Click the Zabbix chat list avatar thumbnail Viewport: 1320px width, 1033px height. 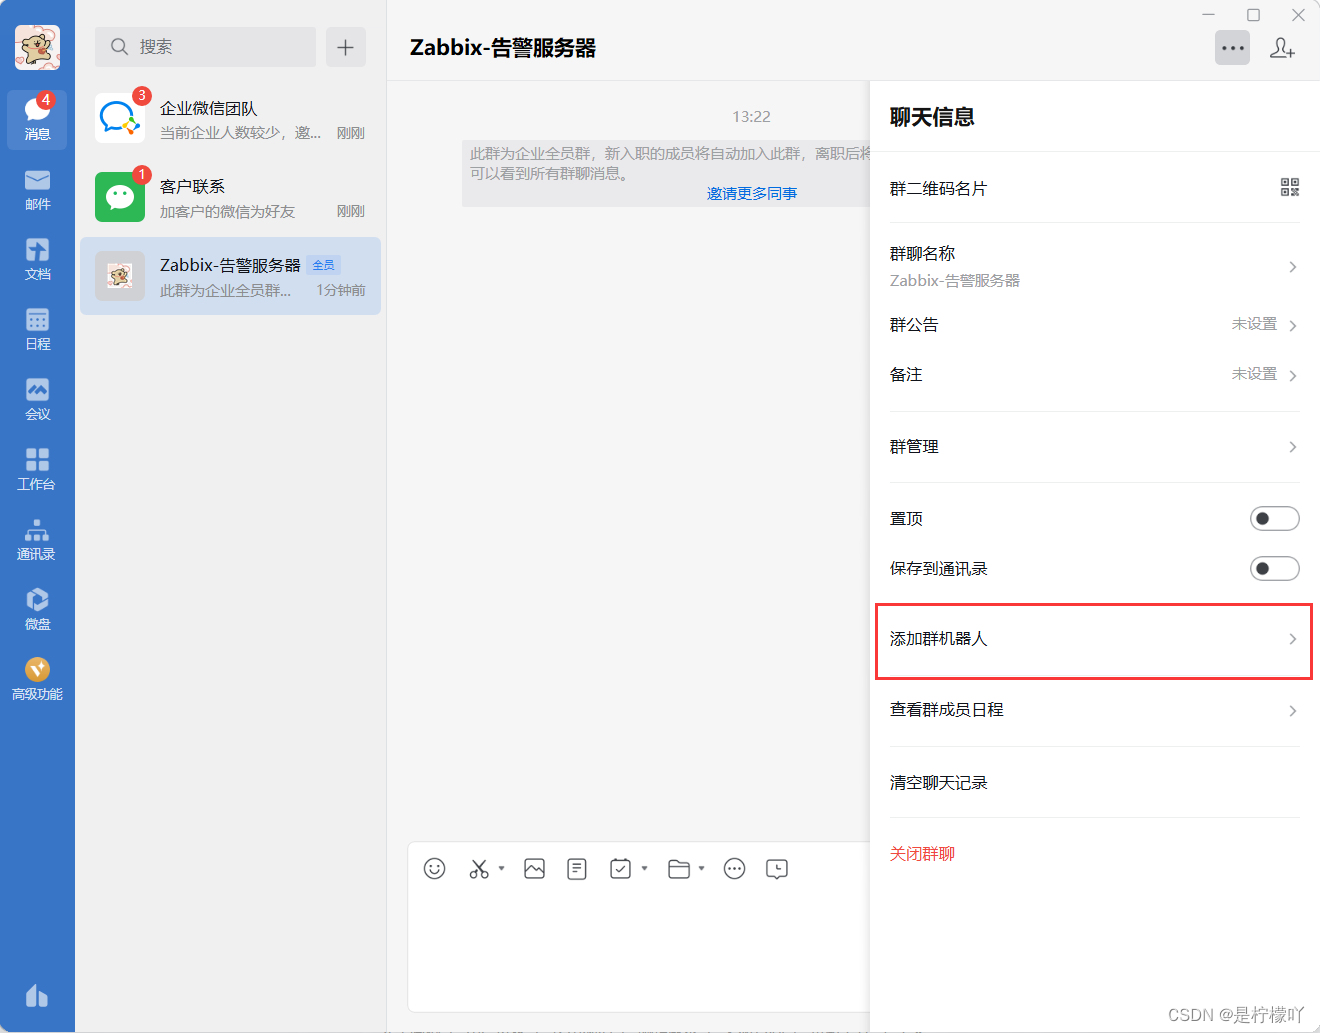(120, 276)
